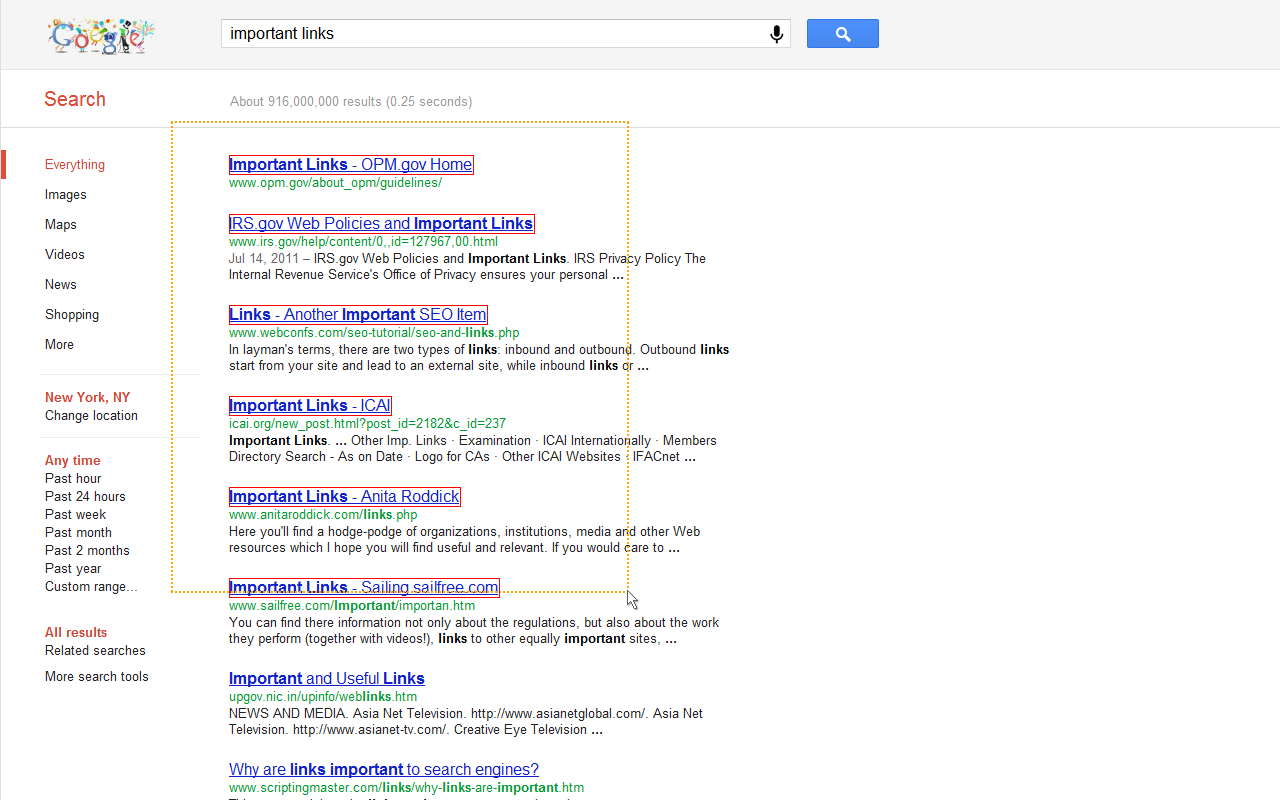Viewport: 1280px width, 800px height.
Task: Filter results by "Past year"
Action: (72, 568)
